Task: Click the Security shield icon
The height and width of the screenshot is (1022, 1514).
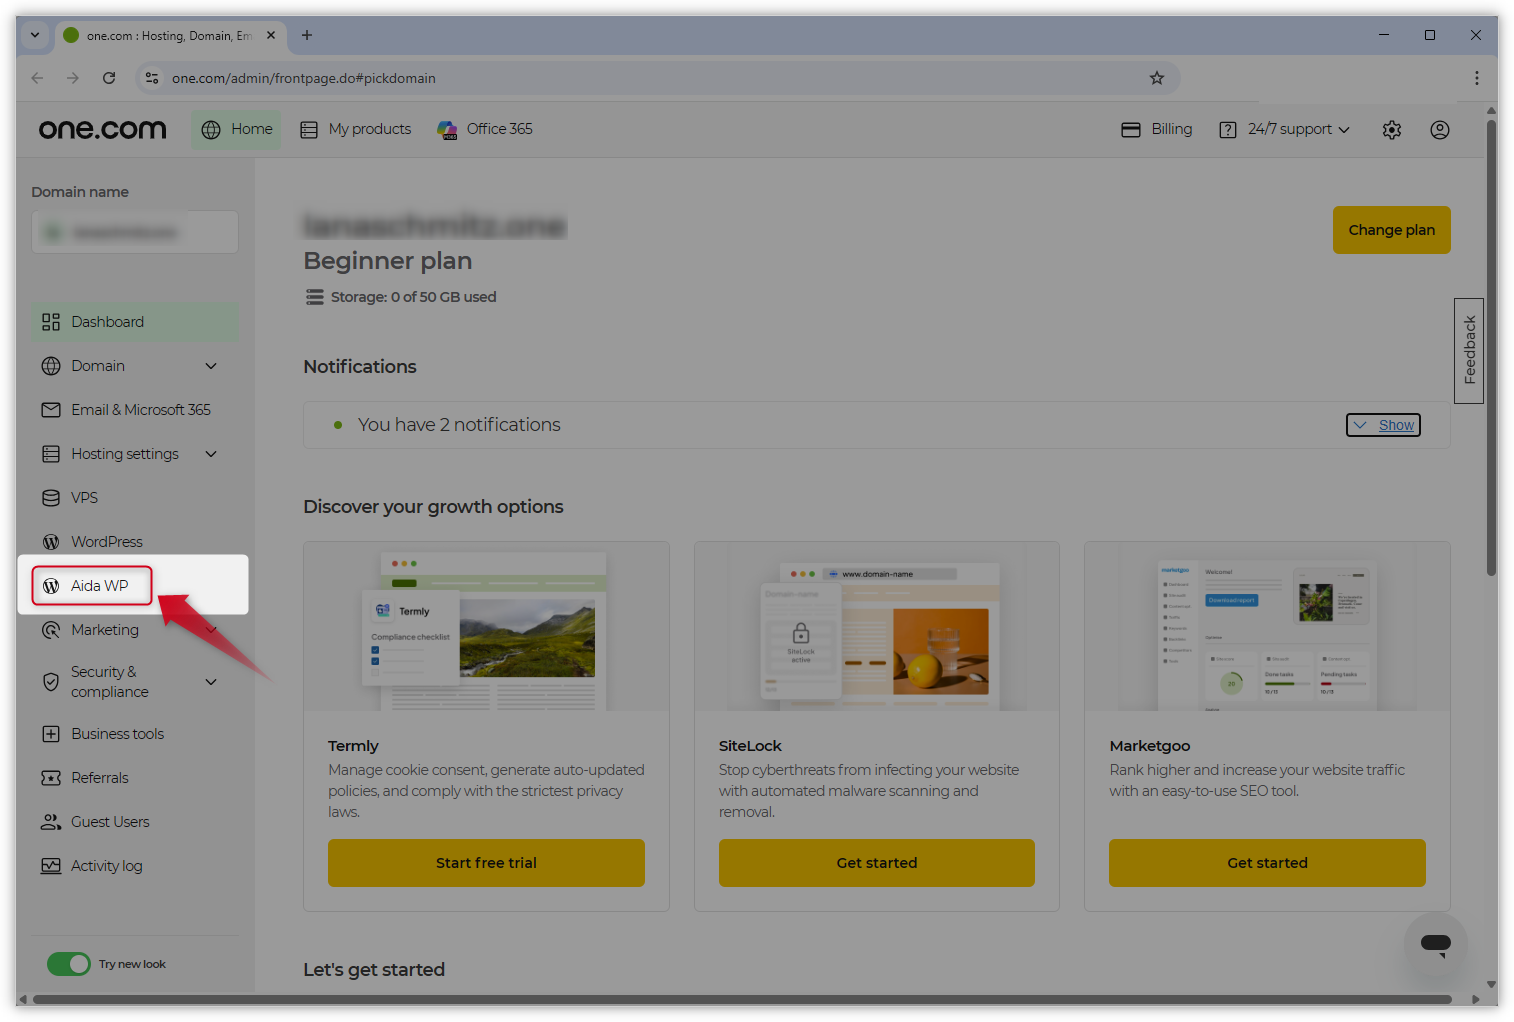Action: 51,682
